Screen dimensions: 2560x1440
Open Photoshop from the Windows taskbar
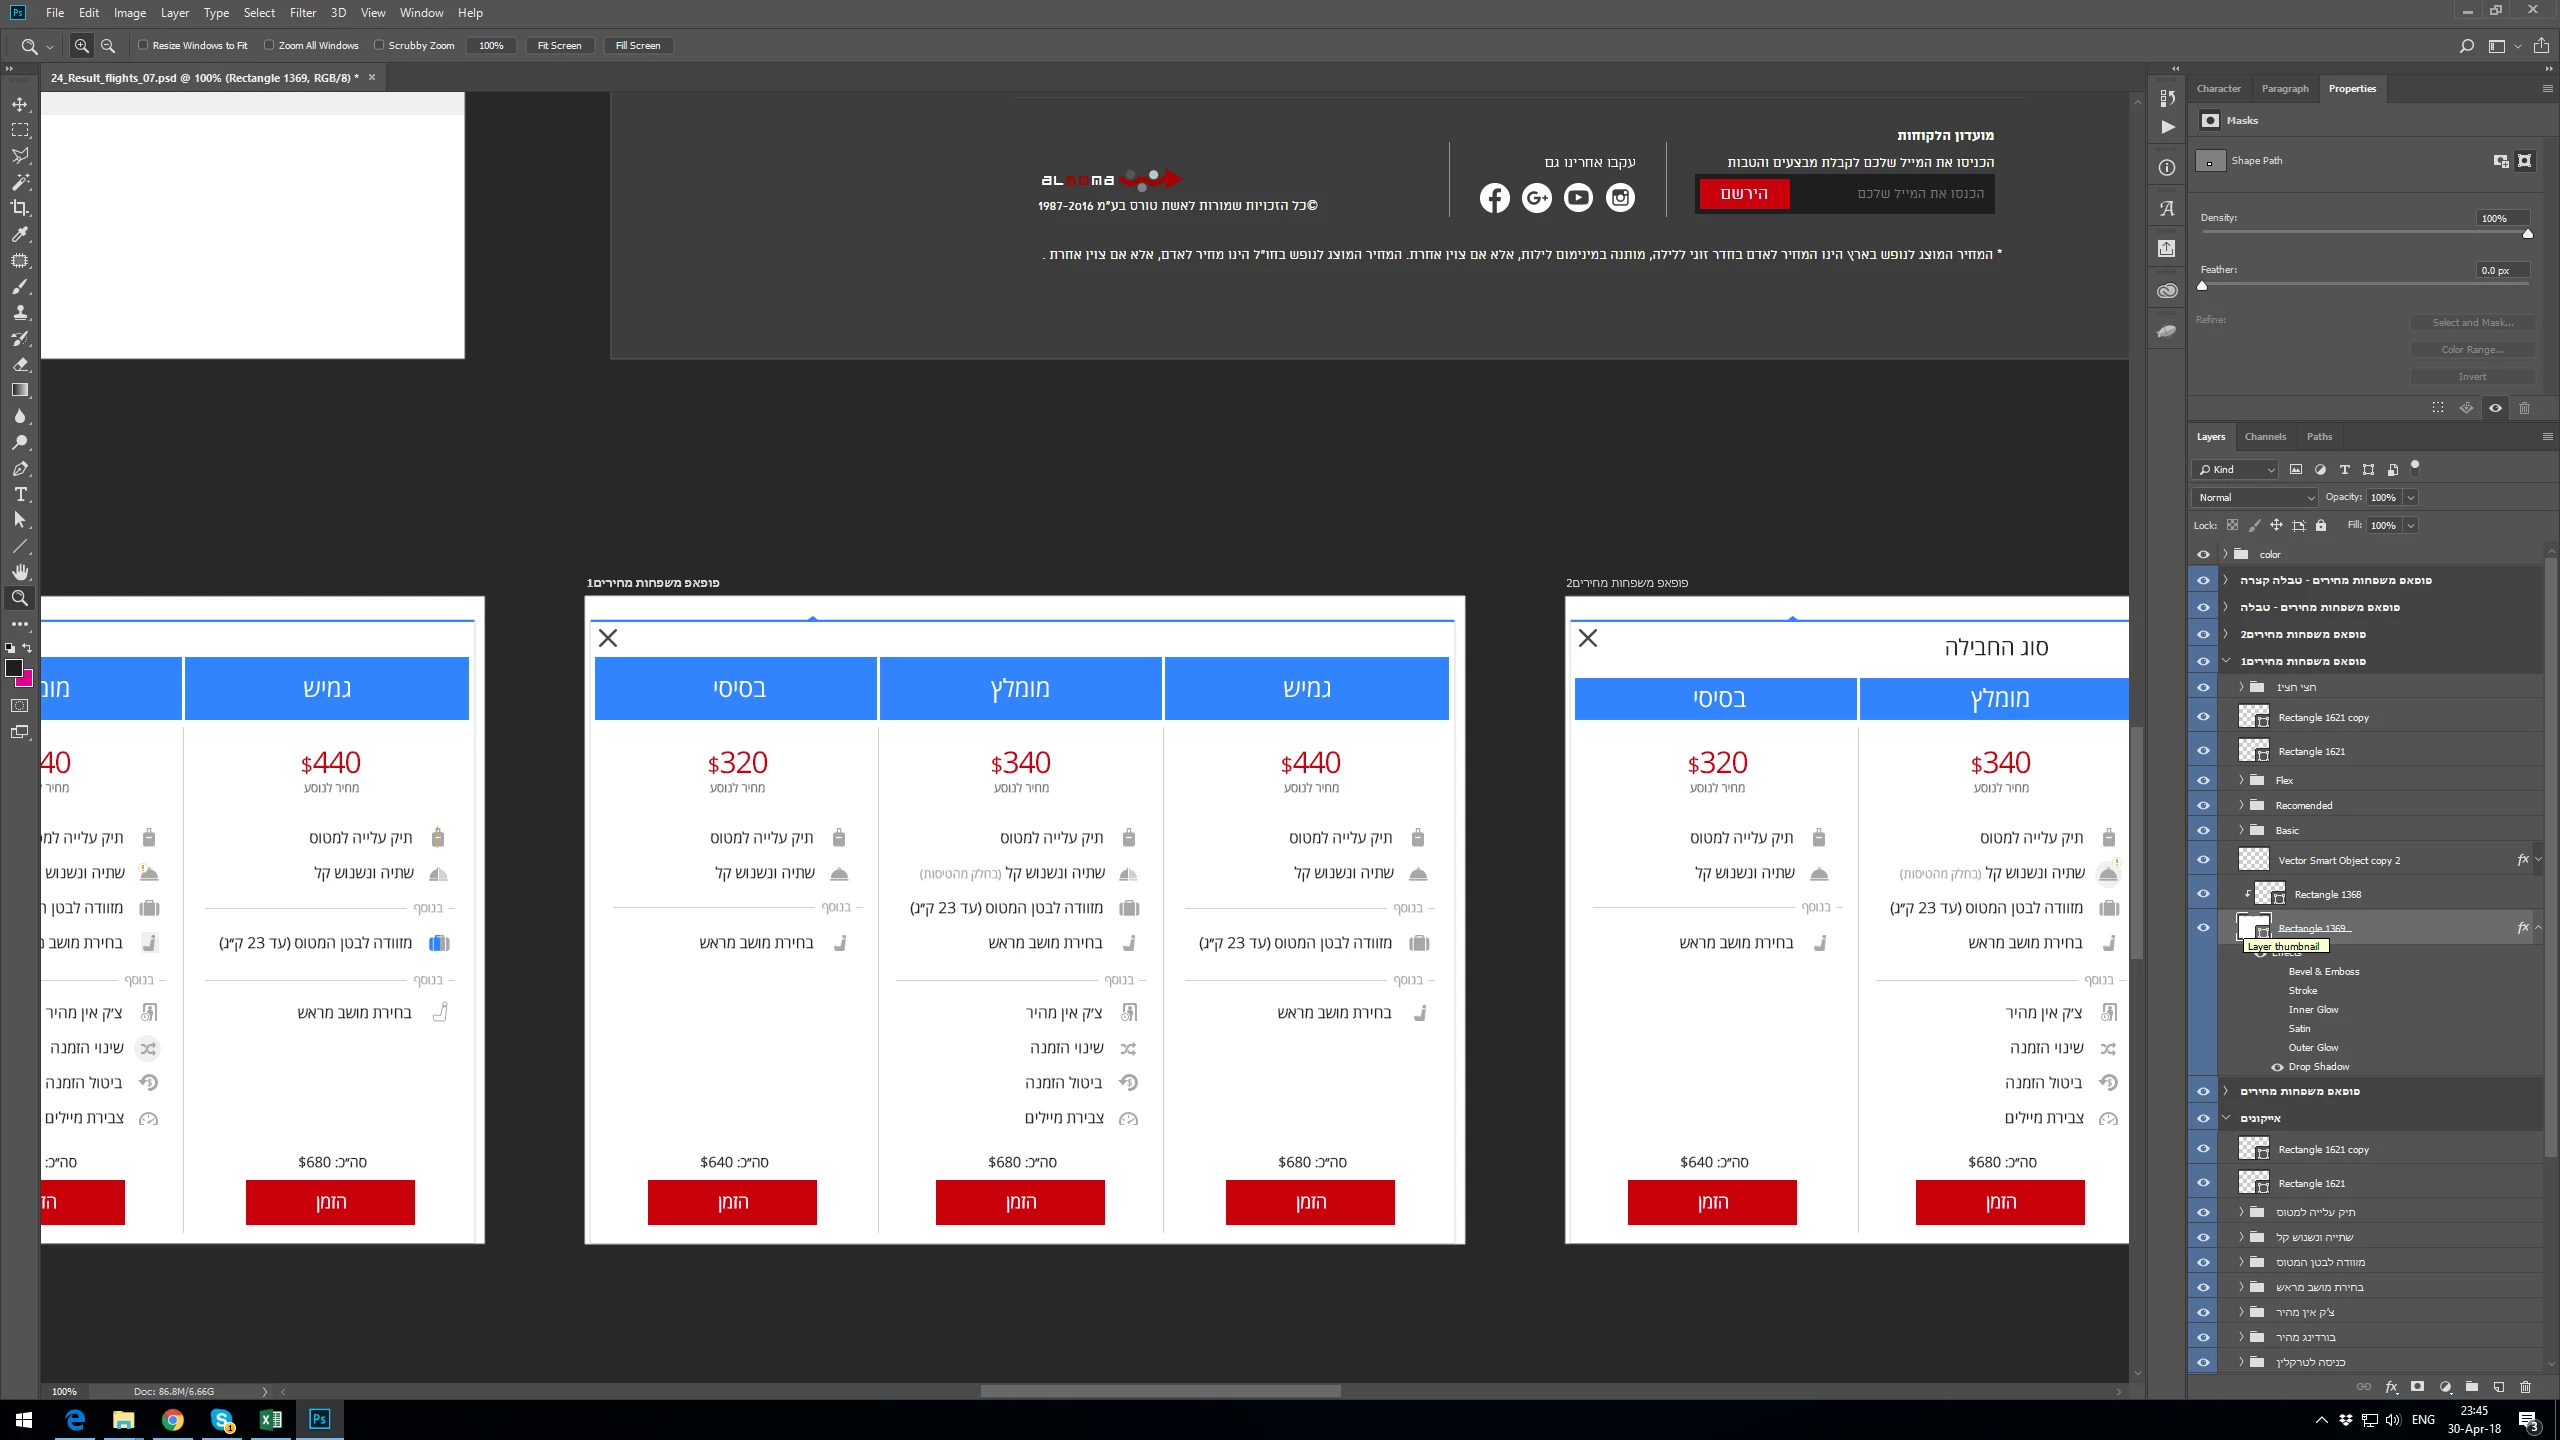(319, 1419)
